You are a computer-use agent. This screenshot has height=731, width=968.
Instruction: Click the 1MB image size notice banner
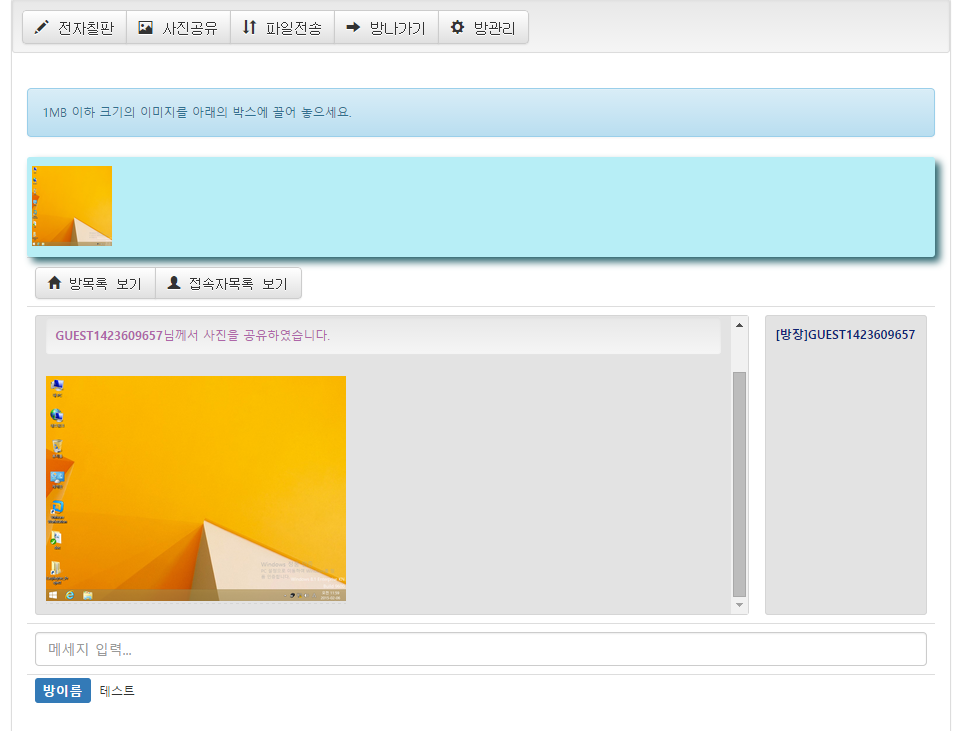(x=480, y=112)
